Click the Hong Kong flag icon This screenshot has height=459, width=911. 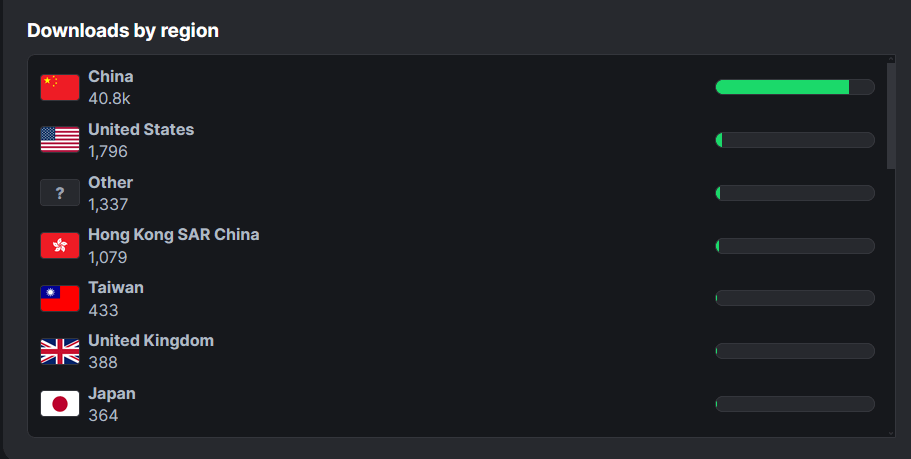60,246
